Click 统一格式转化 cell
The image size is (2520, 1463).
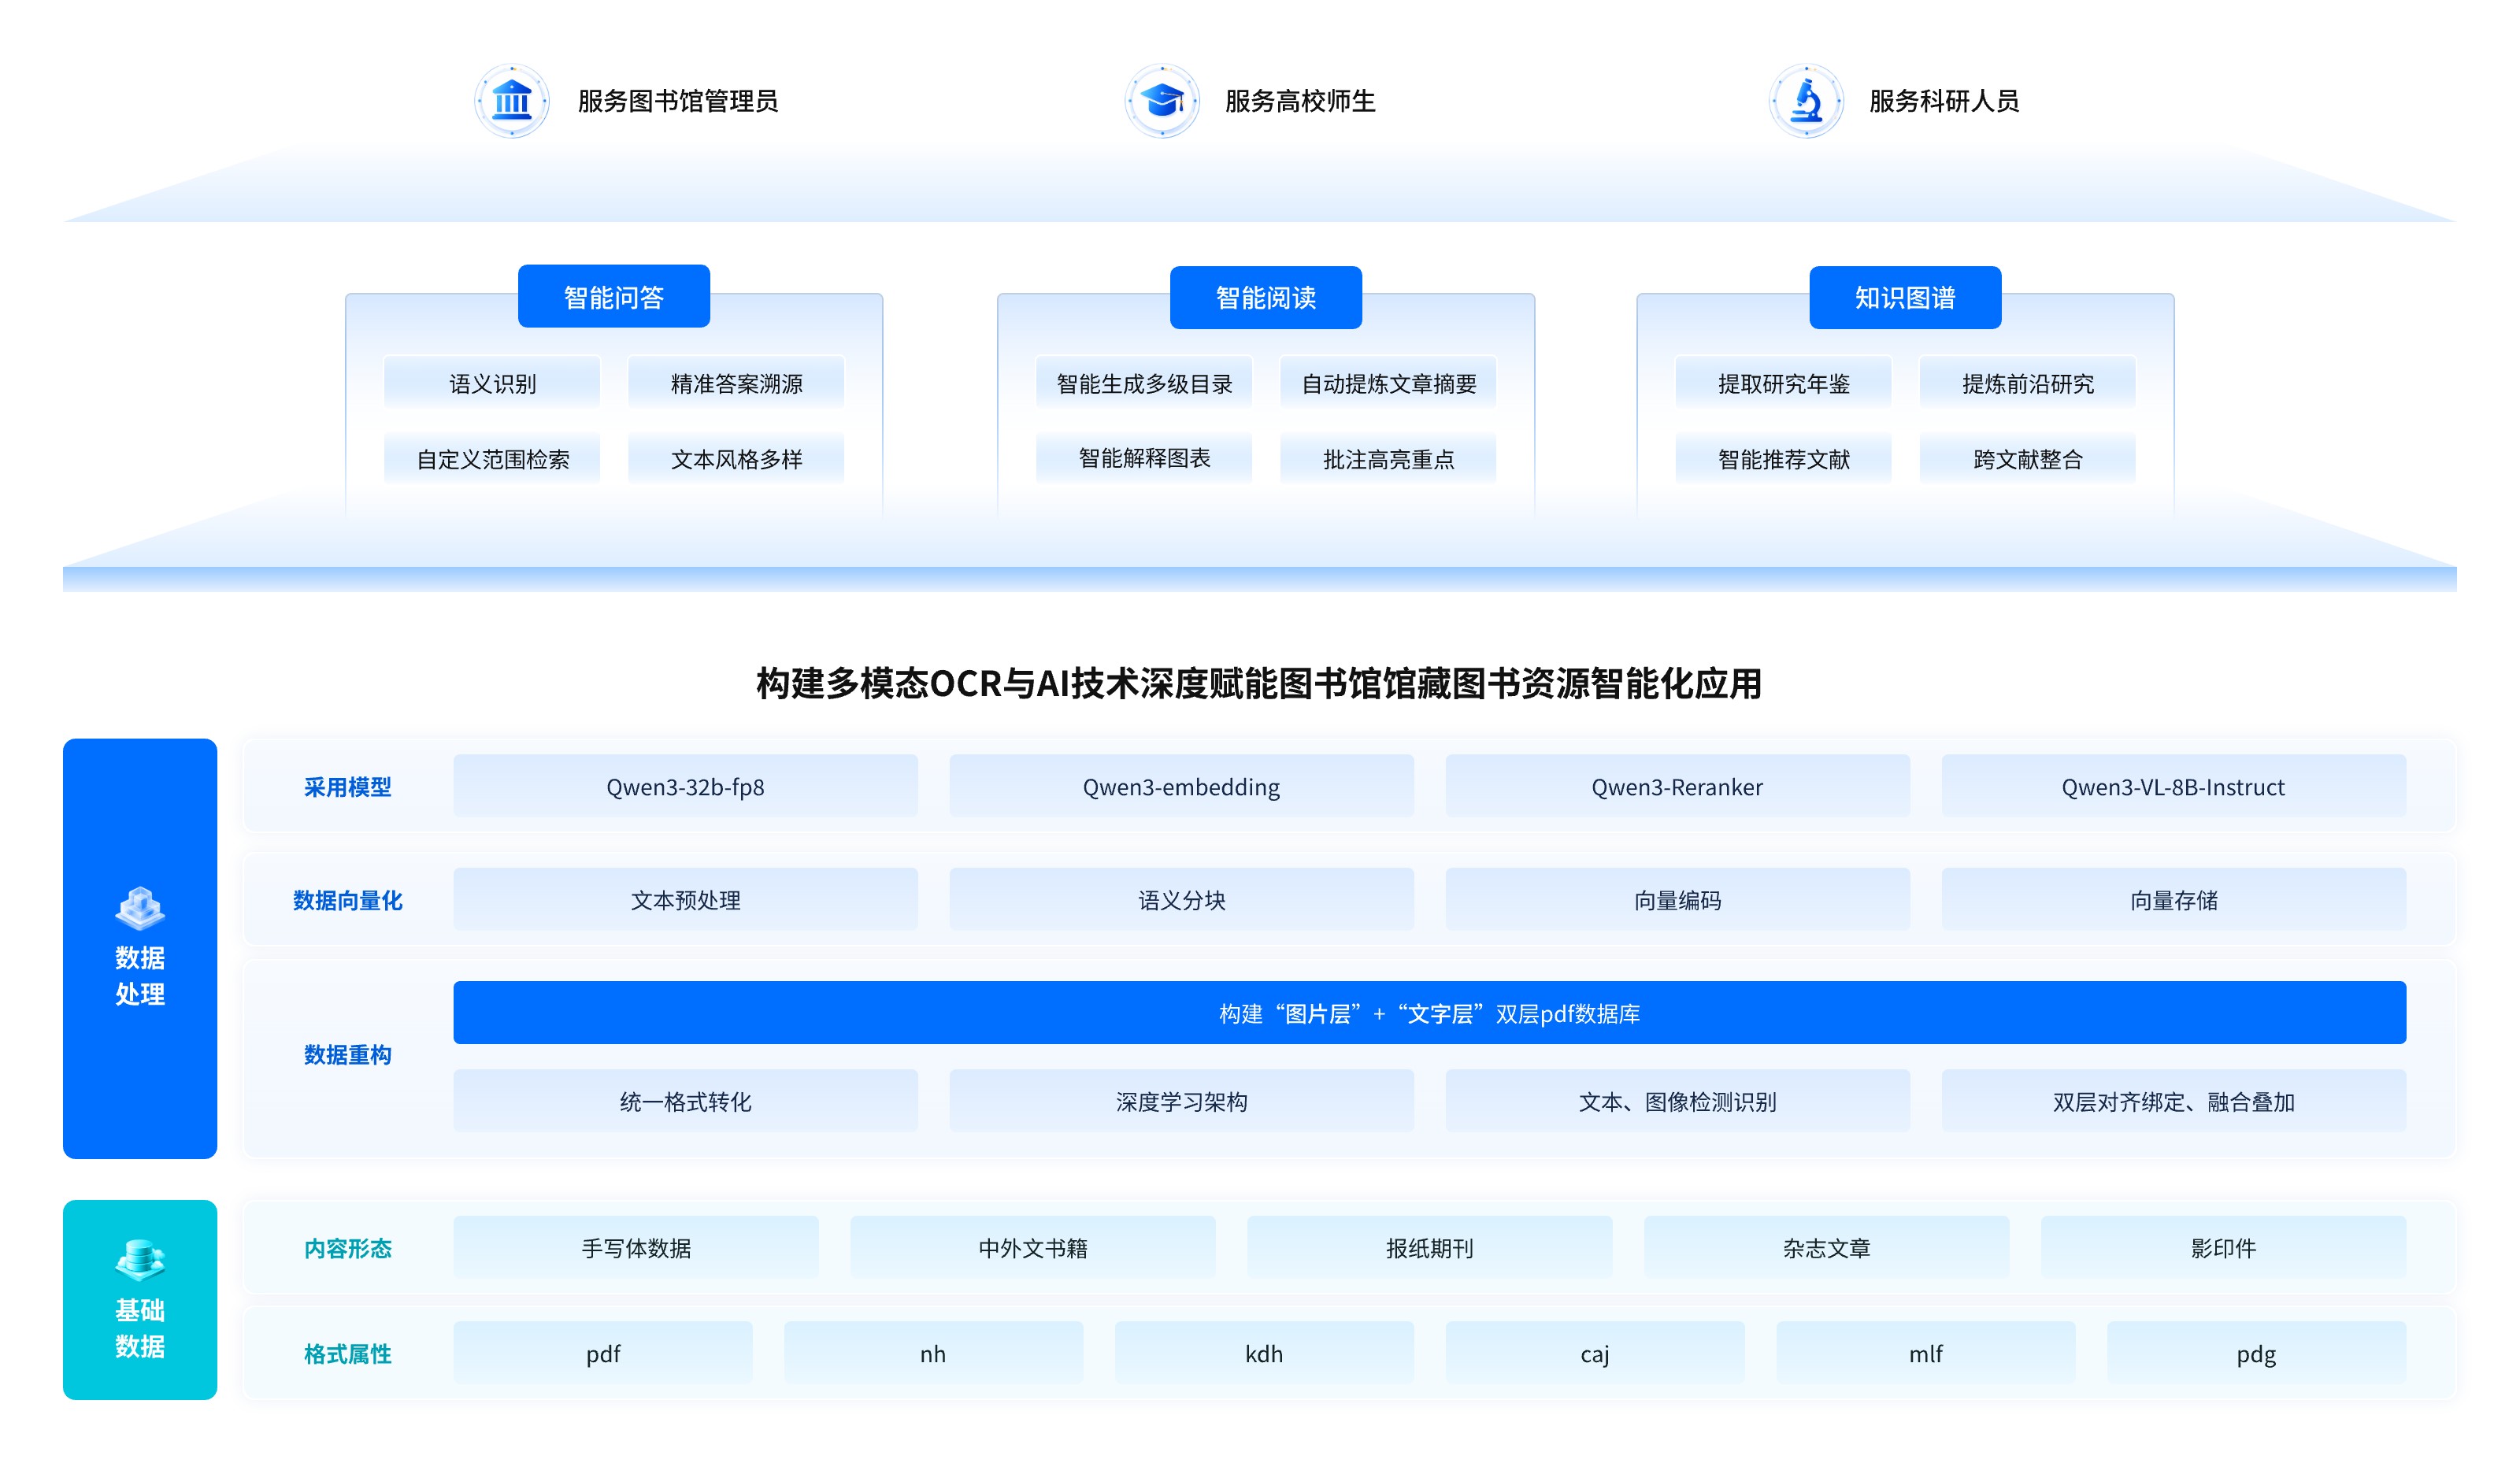pos(685,1101)
